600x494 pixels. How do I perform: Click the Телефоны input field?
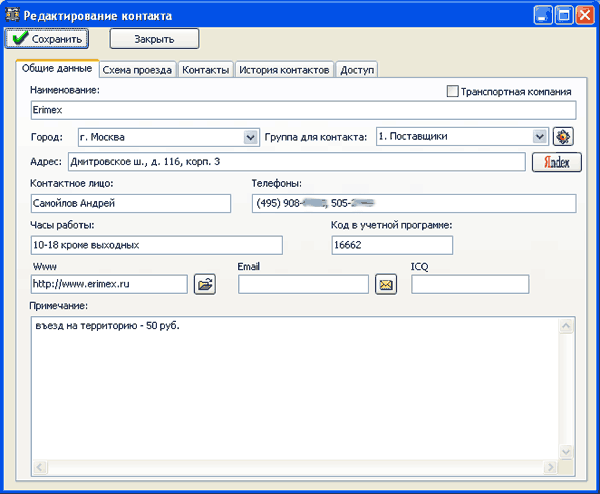click(x=414, y=203)
